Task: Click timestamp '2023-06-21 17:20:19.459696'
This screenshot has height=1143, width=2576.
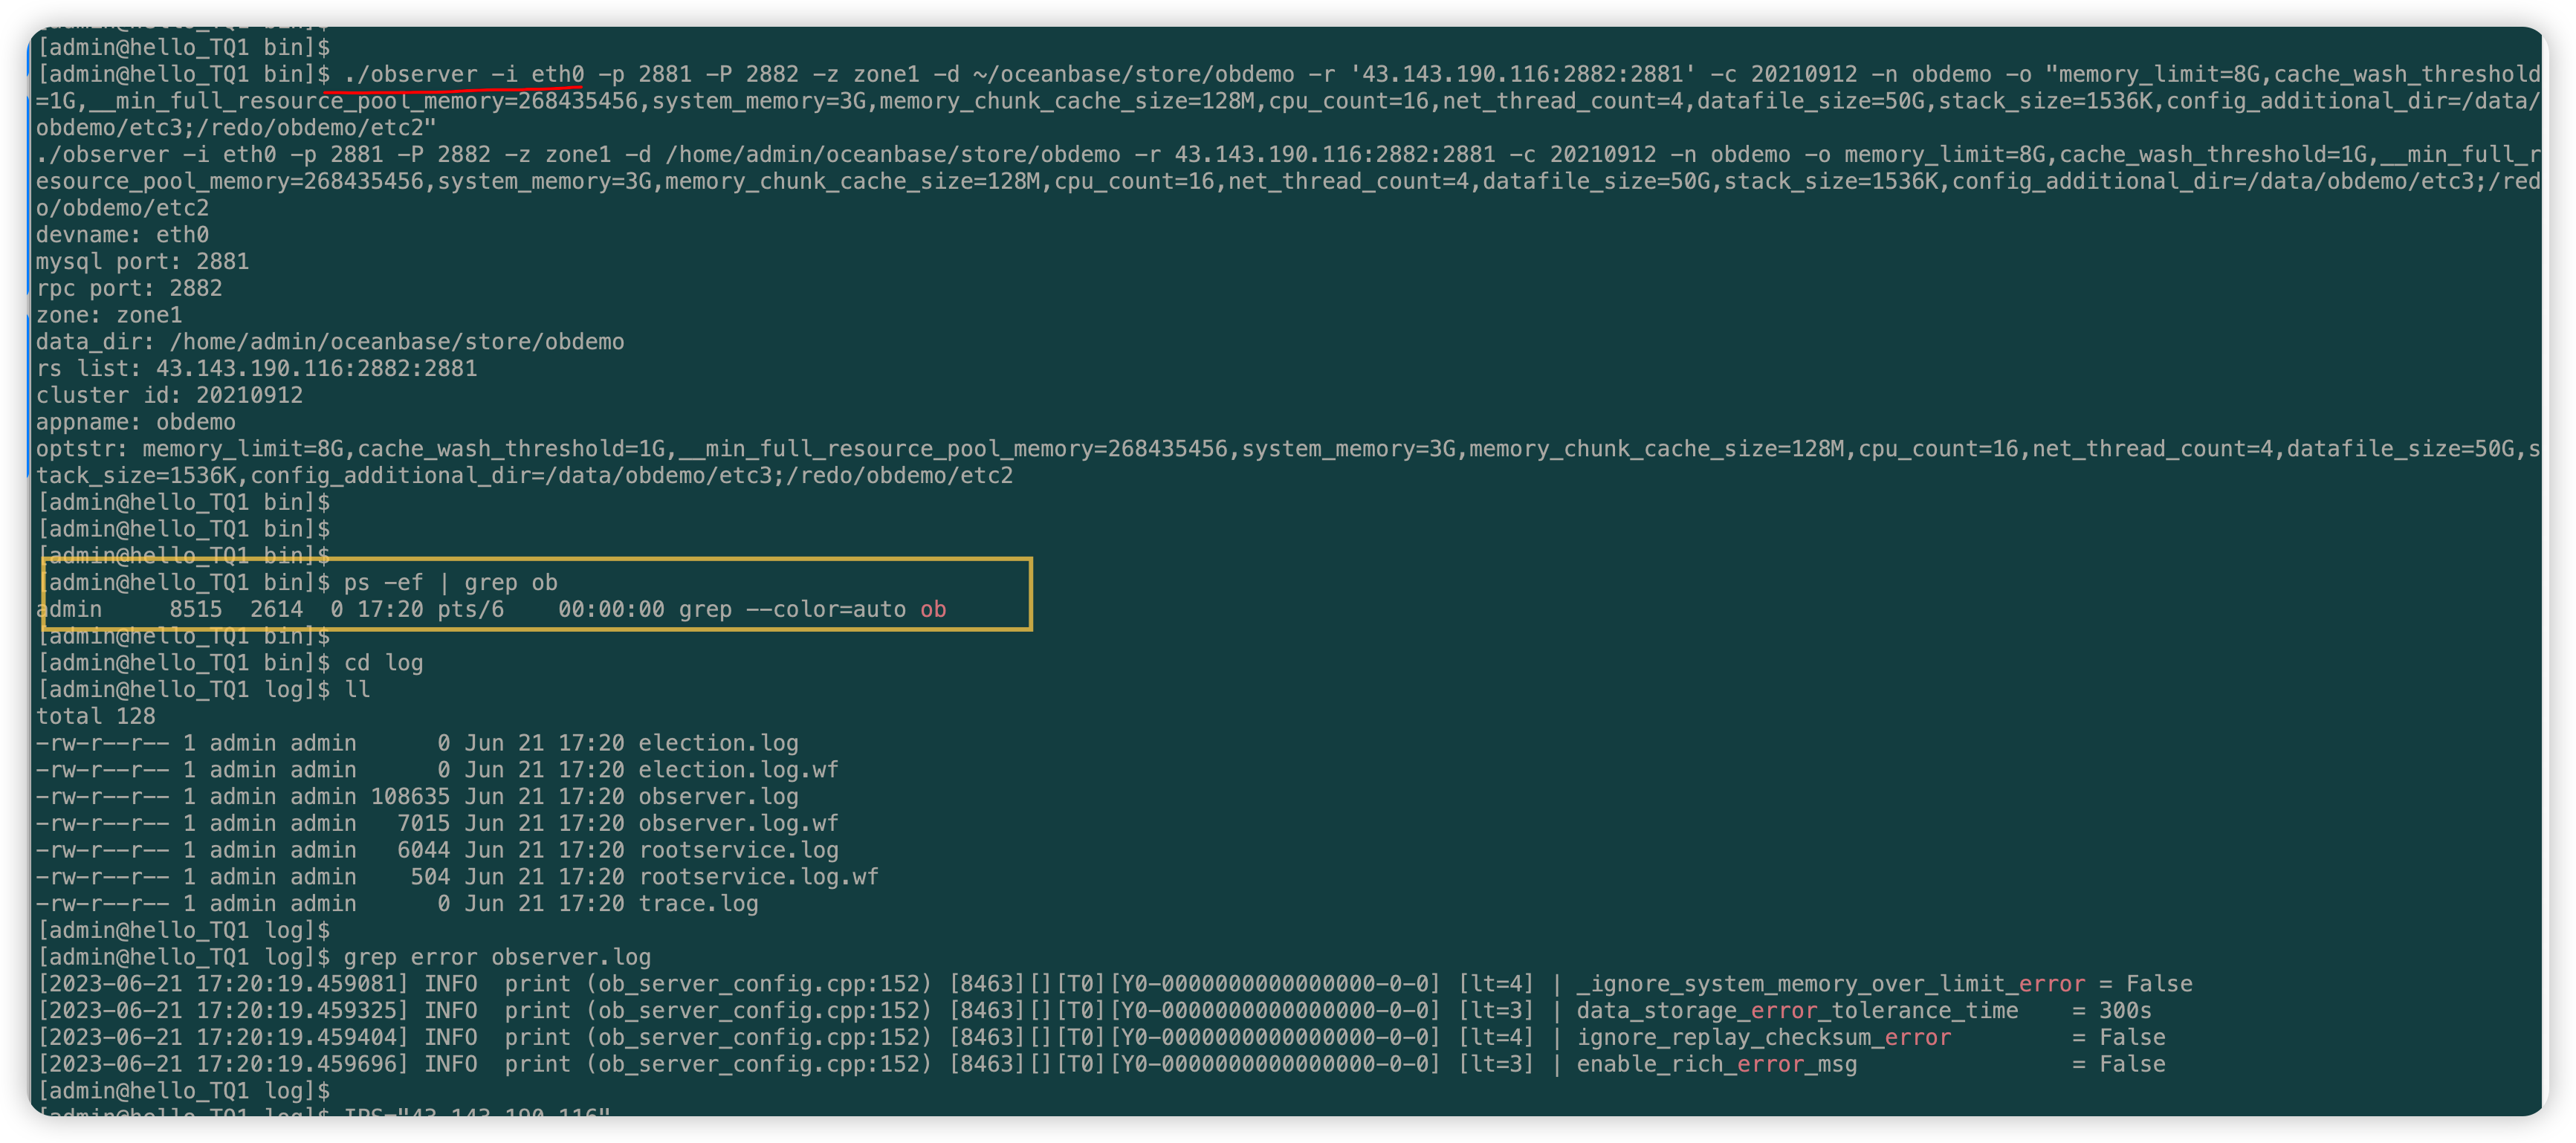Action: [223, 1064]
